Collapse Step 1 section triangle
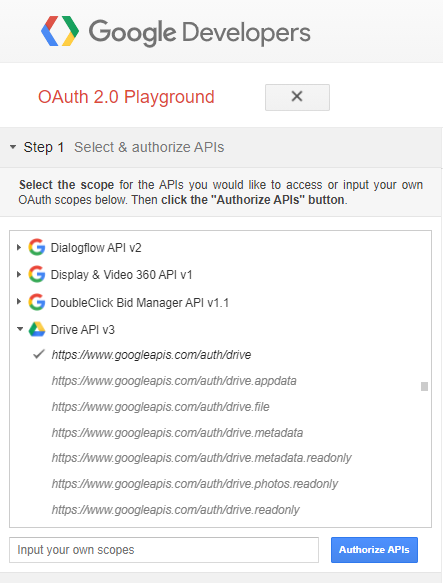443x583 pixels. [13, 147]
